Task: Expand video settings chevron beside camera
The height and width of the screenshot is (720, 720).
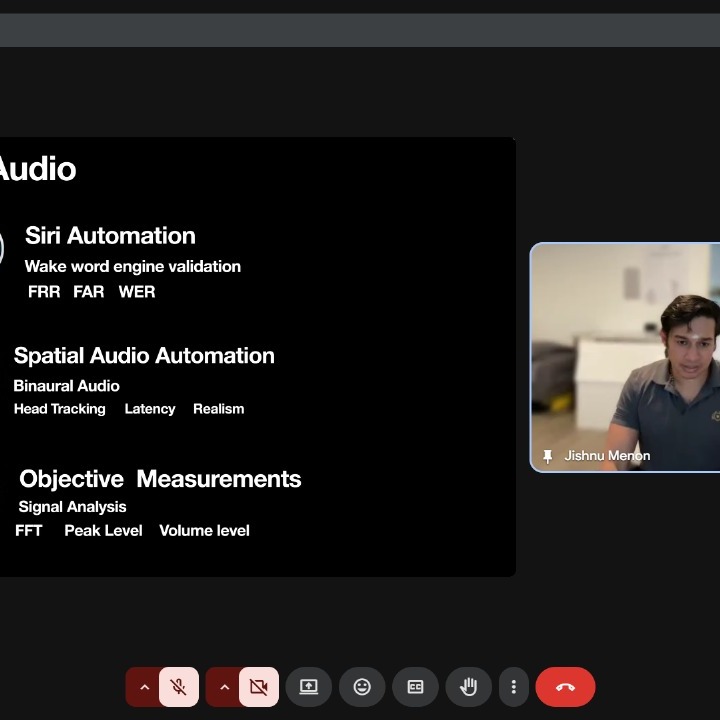Action: pyautogui.click(x=224, y=687)
